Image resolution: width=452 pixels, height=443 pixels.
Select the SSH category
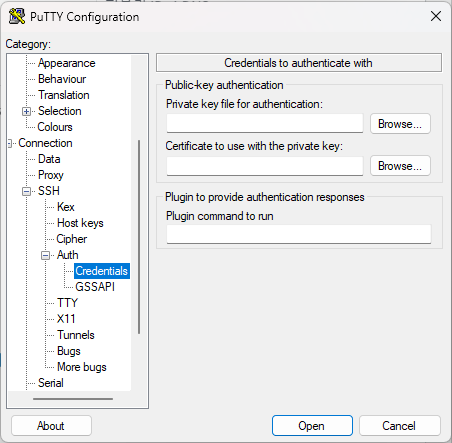click(x=49, y=191)
